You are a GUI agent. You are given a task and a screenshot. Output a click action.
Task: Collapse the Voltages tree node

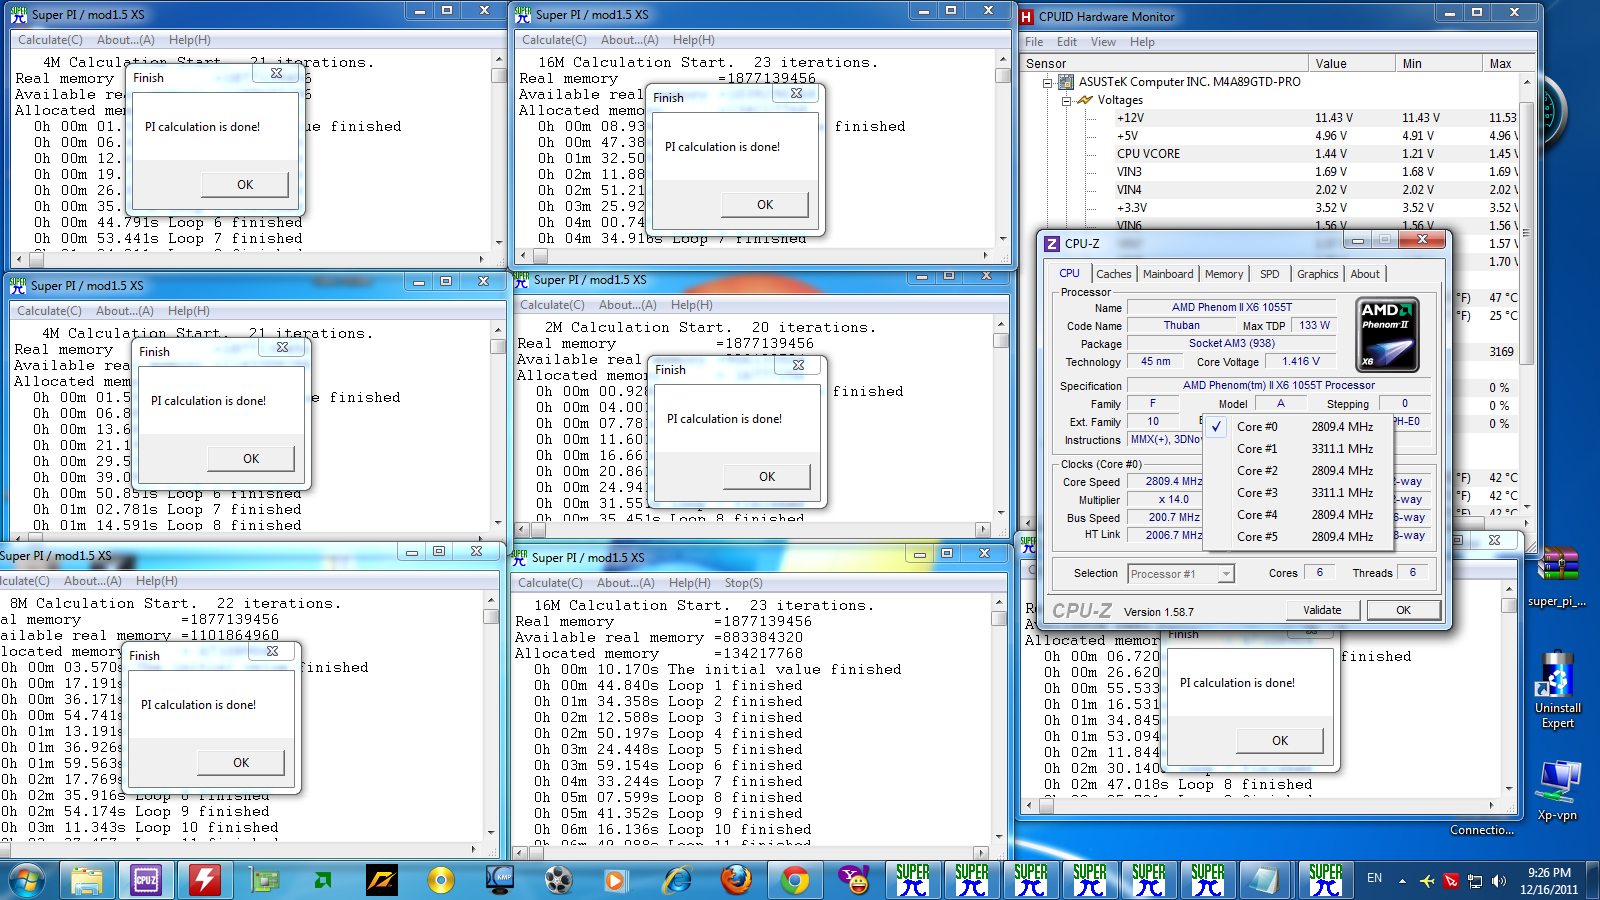point(1066,100)
